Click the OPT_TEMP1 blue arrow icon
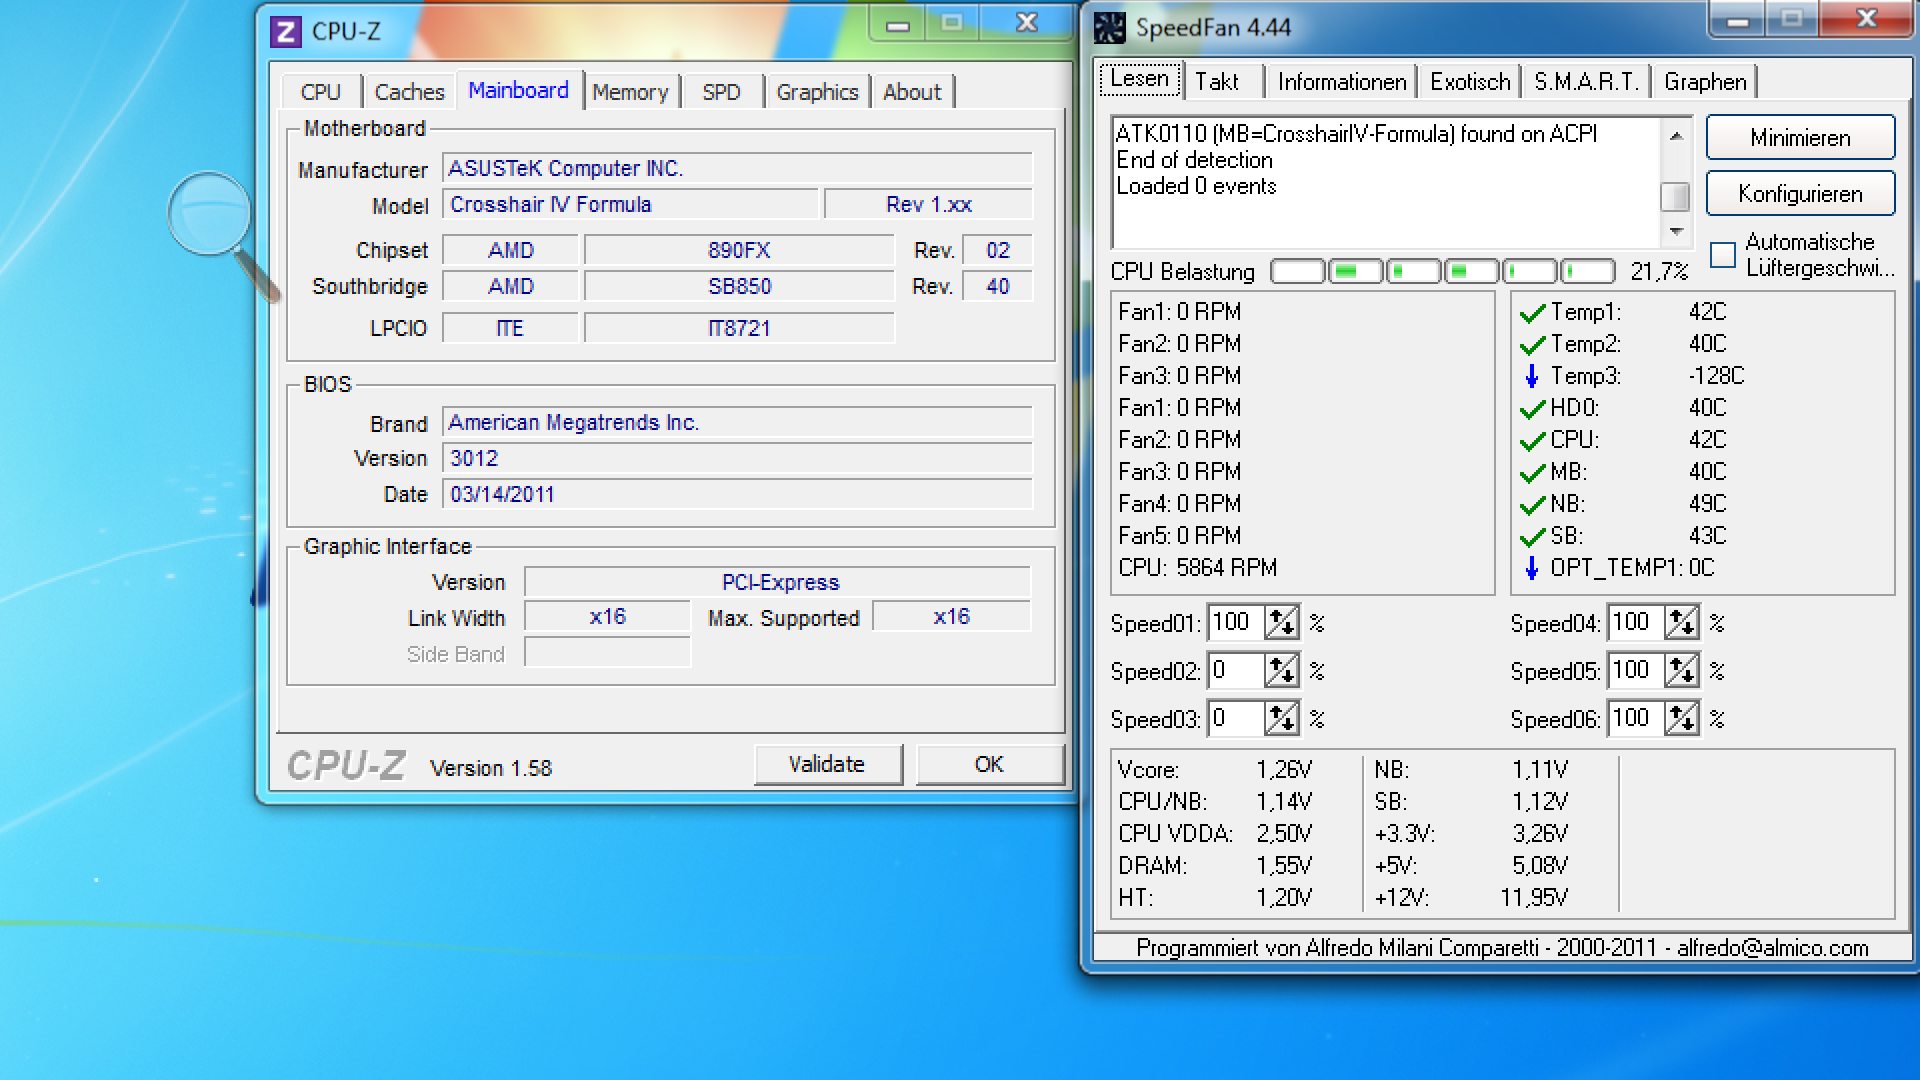Image resolution: width=1920 pixels, height=1080 pixels. 1531,568
